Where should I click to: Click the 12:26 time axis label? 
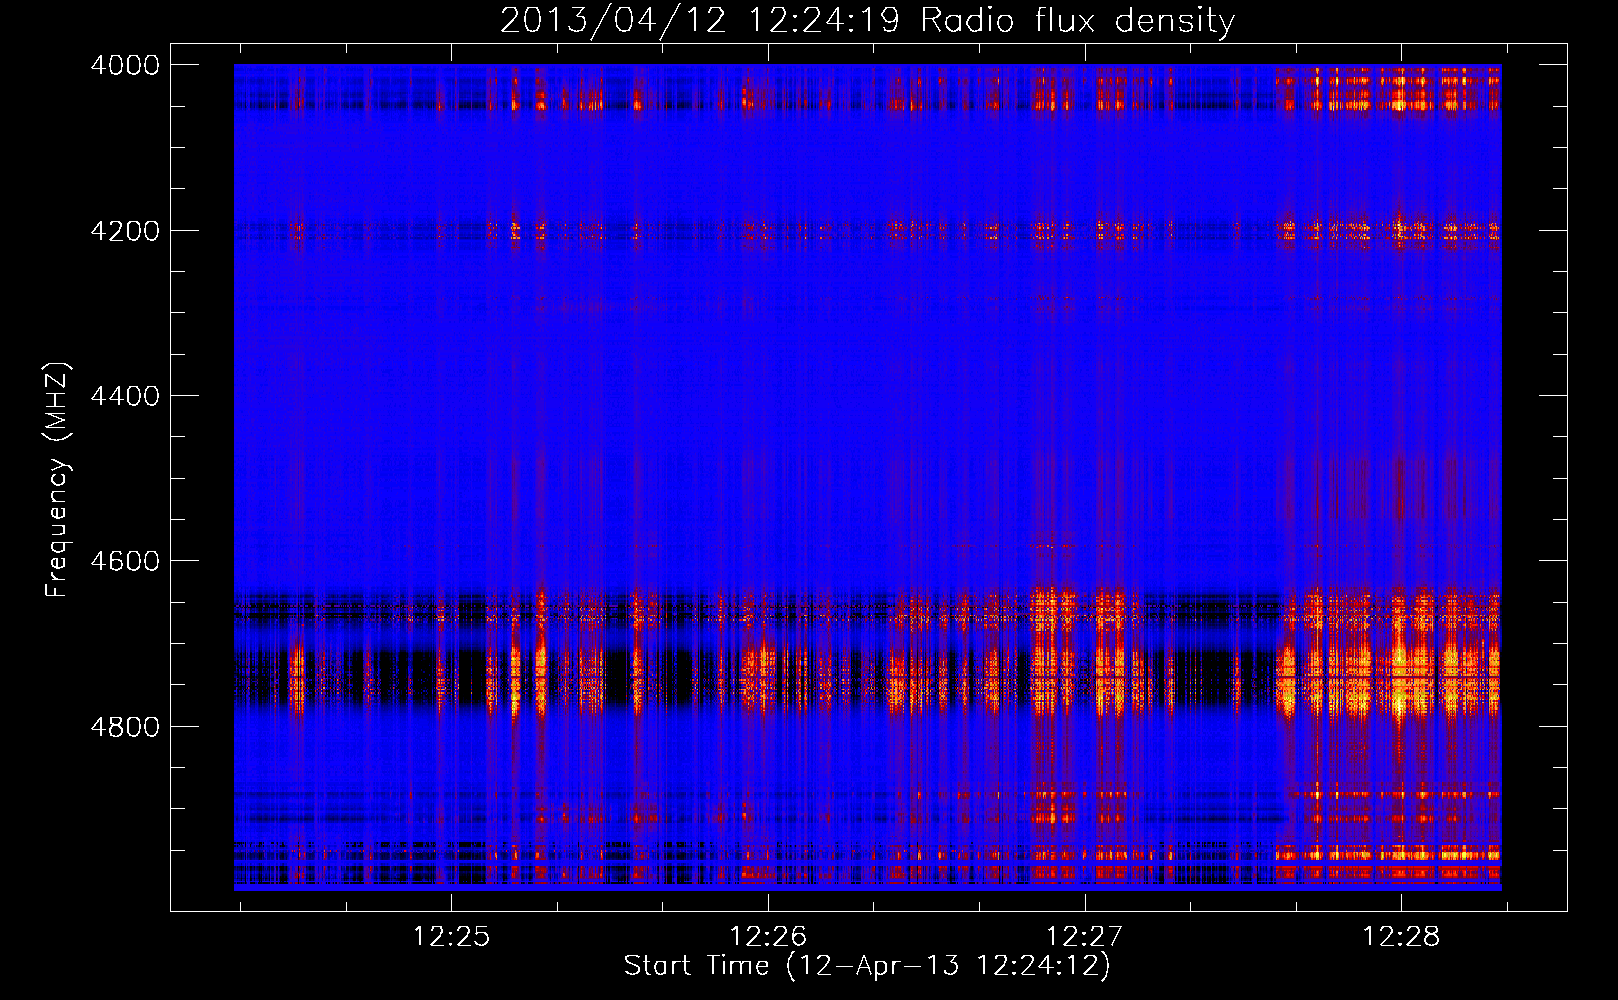click(x=768, y=937)
